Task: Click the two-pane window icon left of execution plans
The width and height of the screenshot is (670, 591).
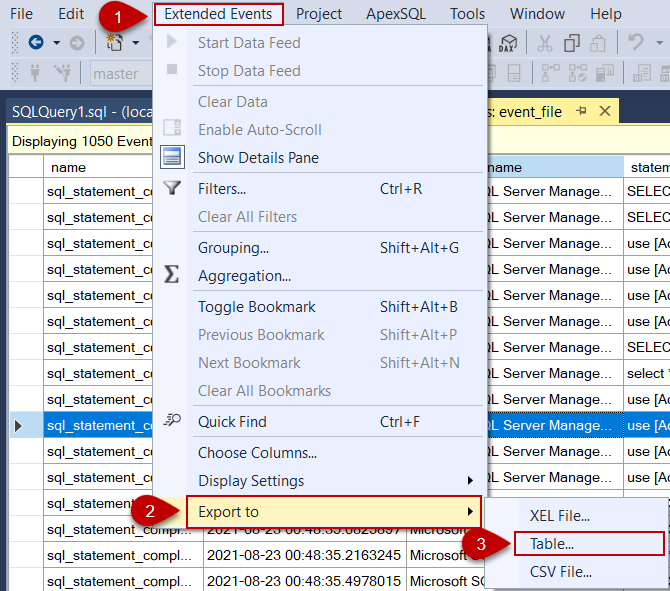Action: tap(514, 73)
